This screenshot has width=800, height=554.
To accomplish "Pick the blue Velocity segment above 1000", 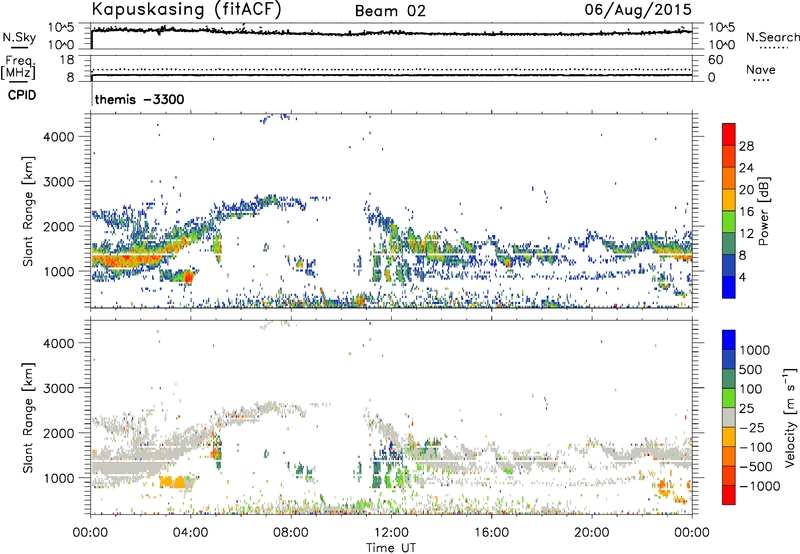I will point(729,340).
